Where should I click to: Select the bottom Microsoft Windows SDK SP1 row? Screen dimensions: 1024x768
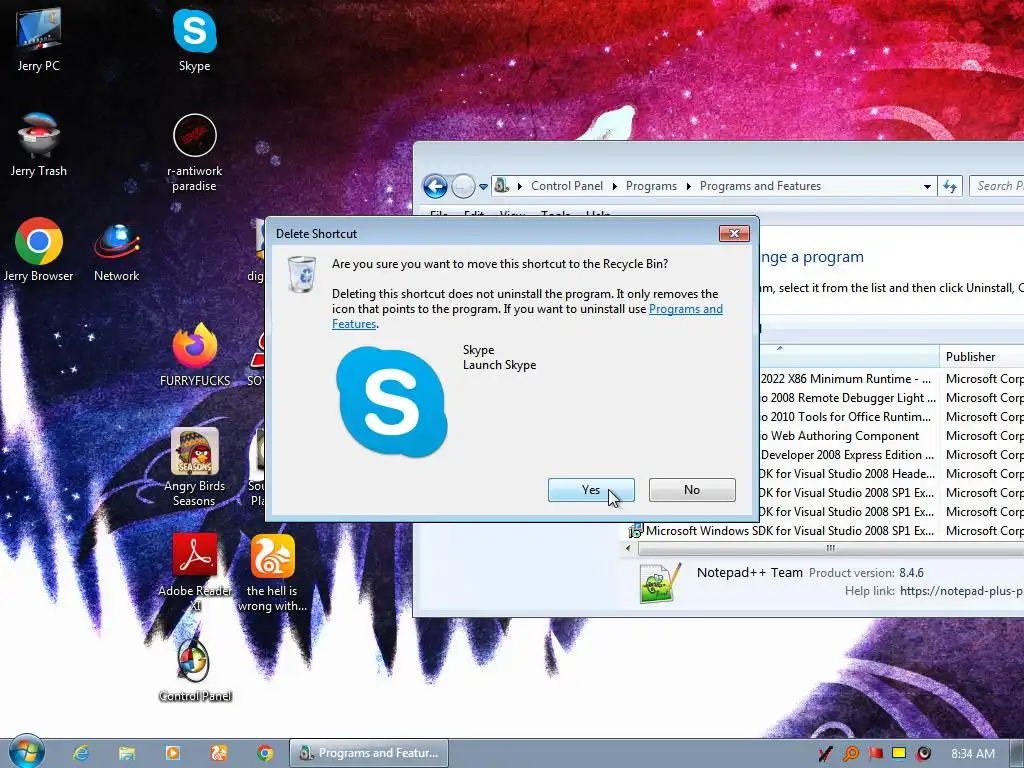(x=824, y=531)
